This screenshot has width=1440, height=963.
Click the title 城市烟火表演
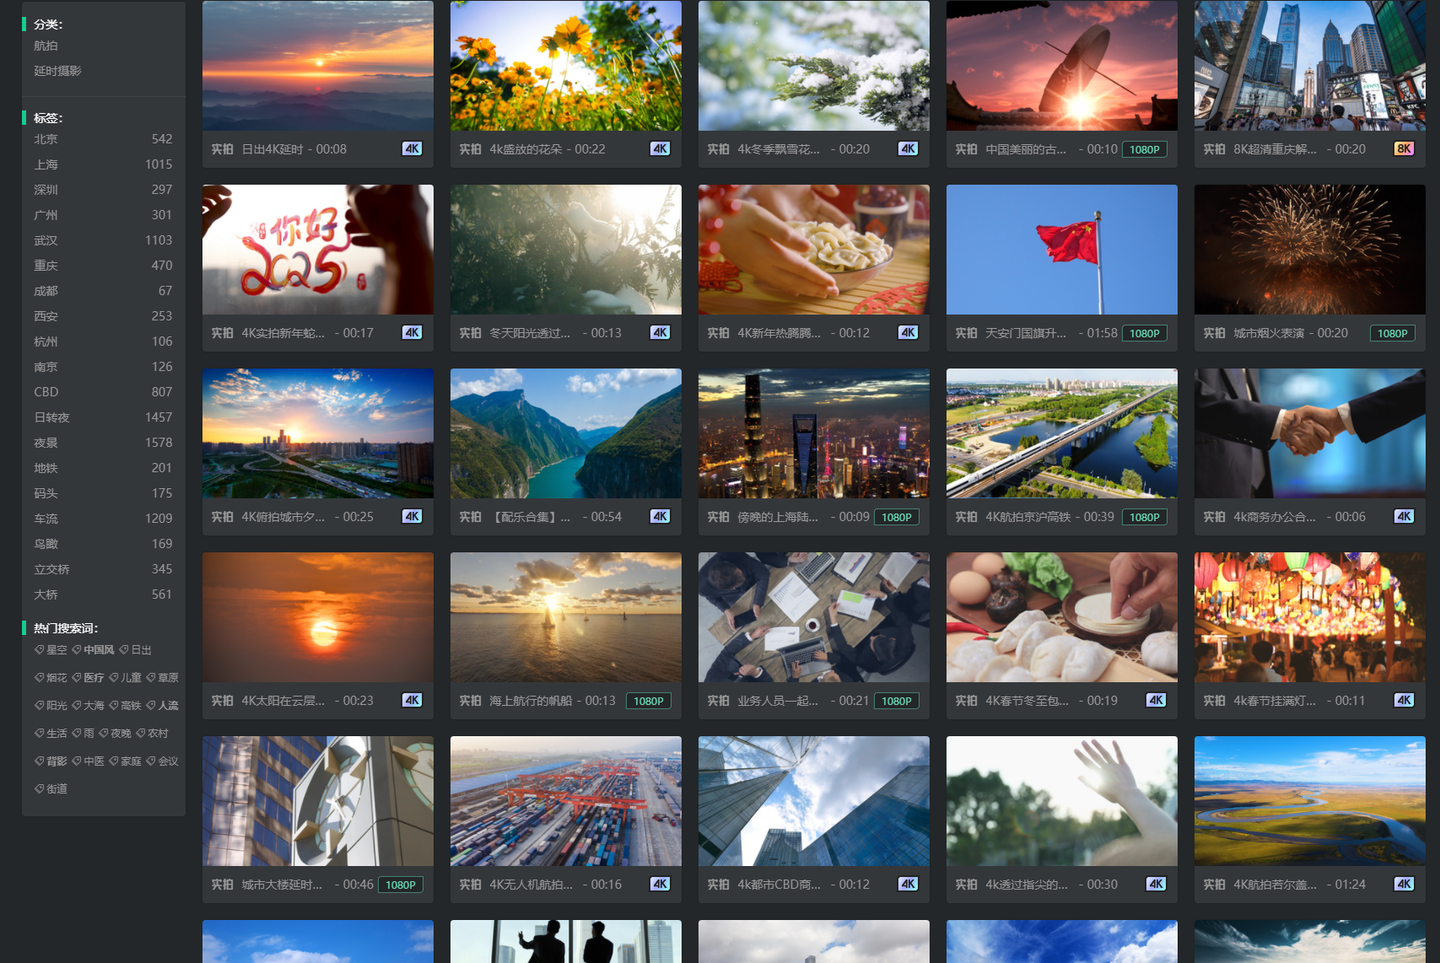click(x=1269, y=333)
